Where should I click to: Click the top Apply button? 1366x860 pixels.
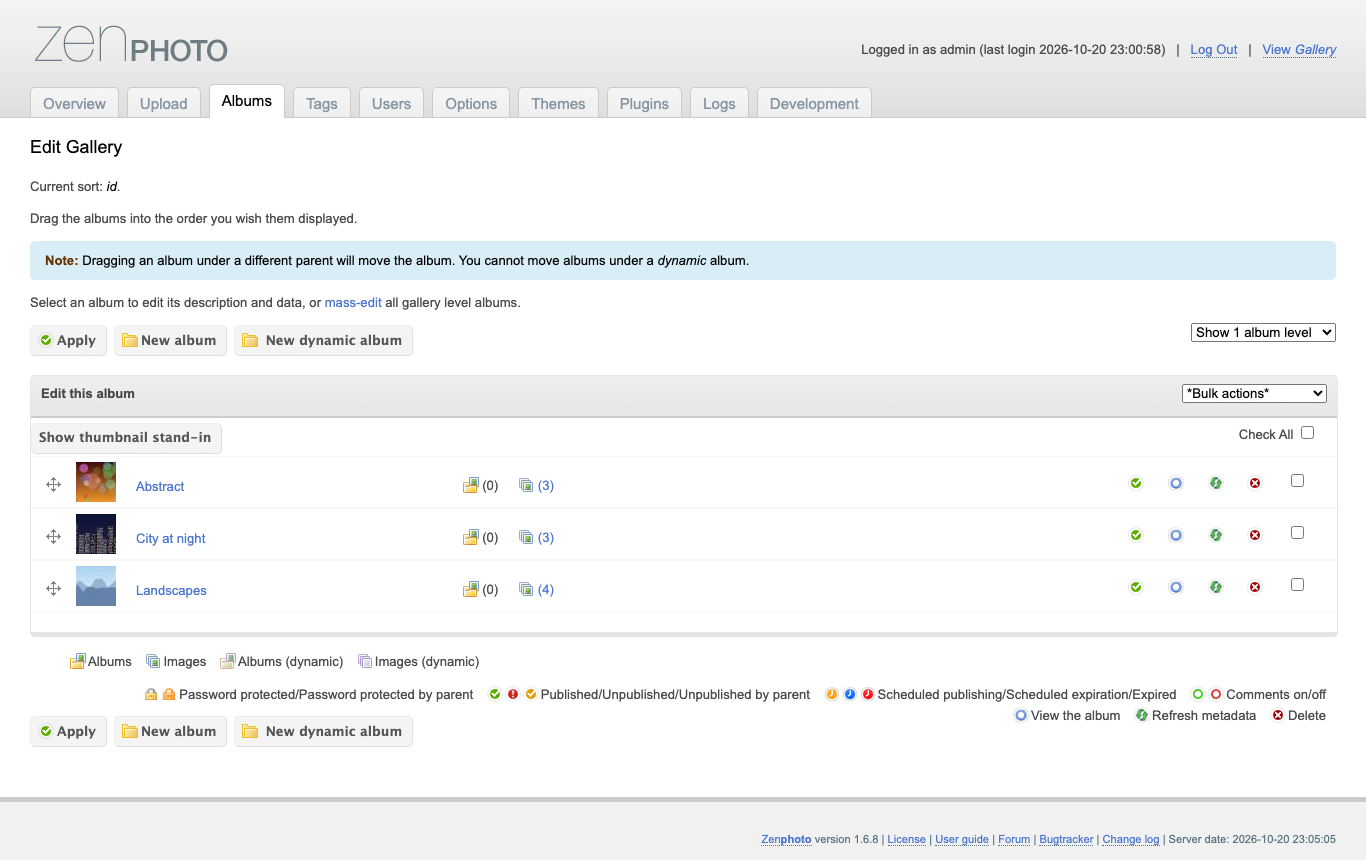[x=68, y=340]
